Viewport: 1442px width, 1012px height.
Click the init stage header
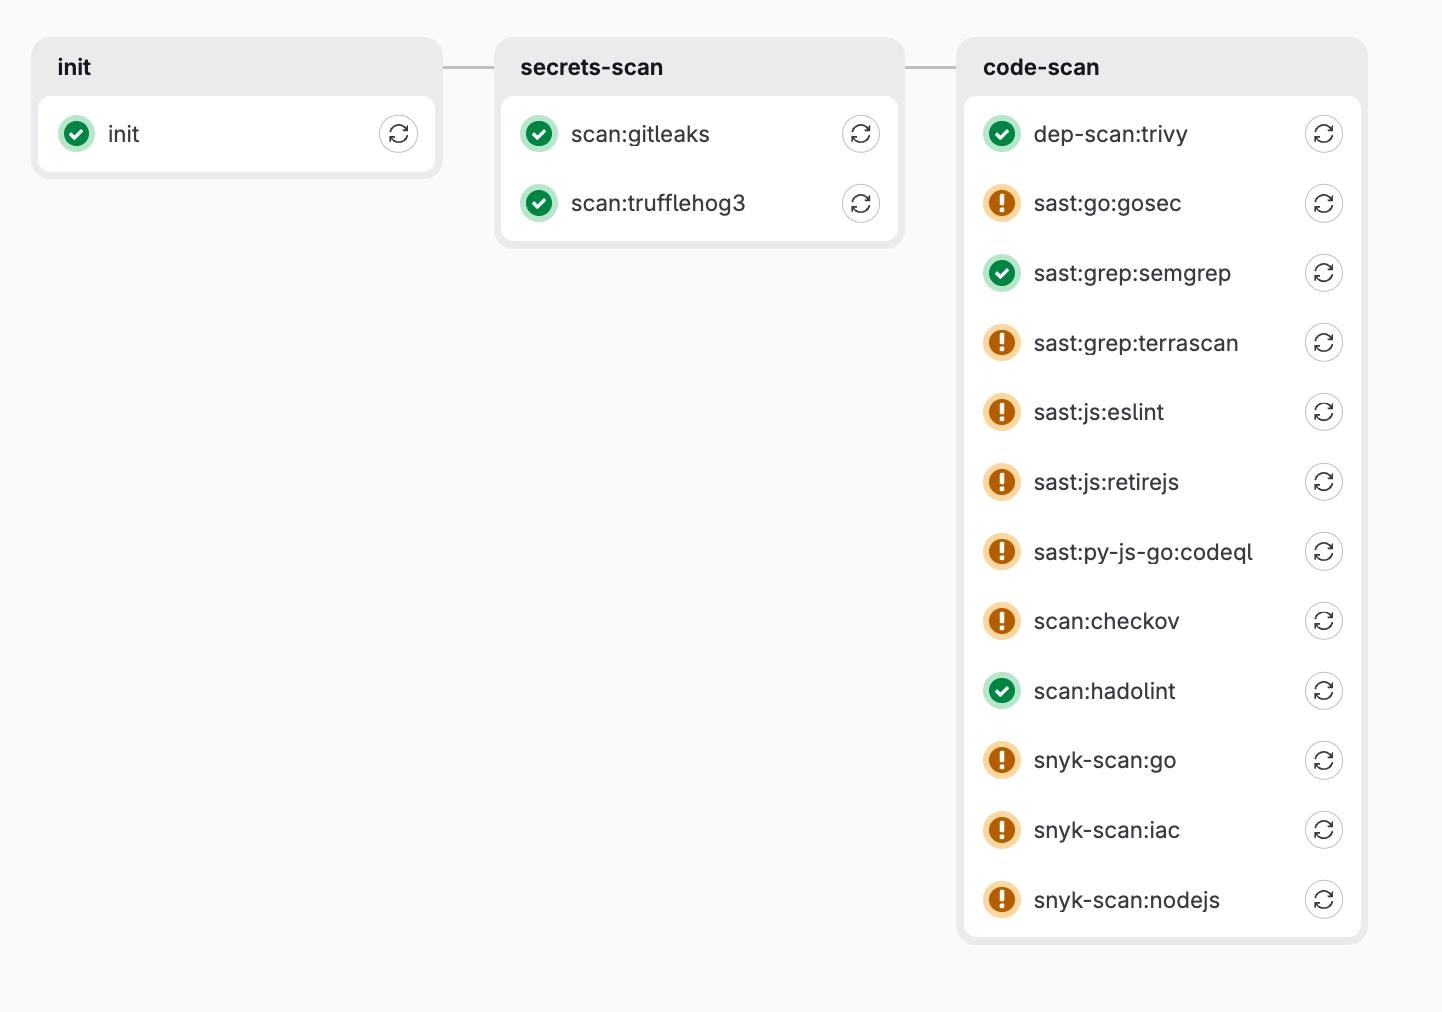(75, 67)
